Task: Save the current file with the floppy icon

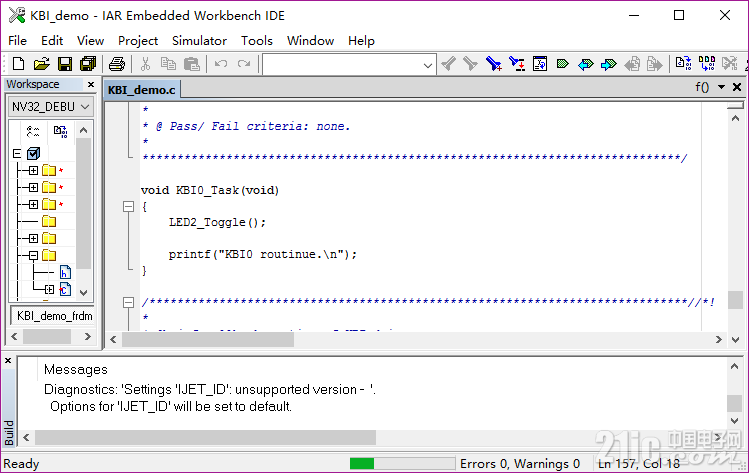Action: (x=65, y=64)
